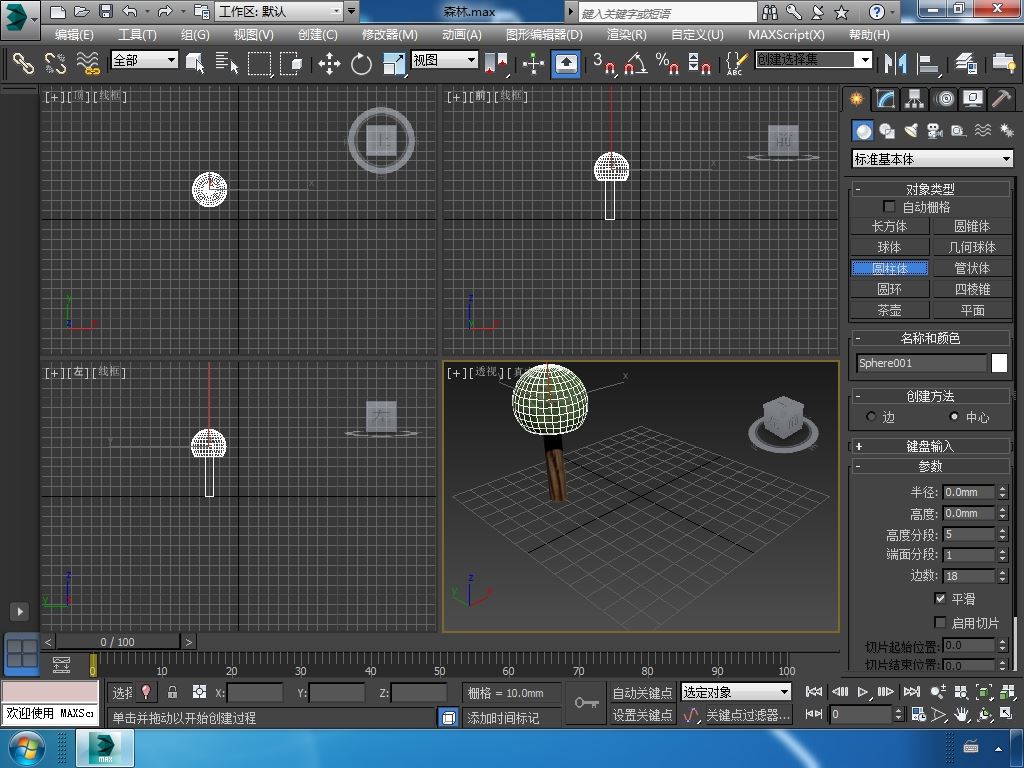Click the 茶壶 object button

pyautogui.click(x=889, y=310)
